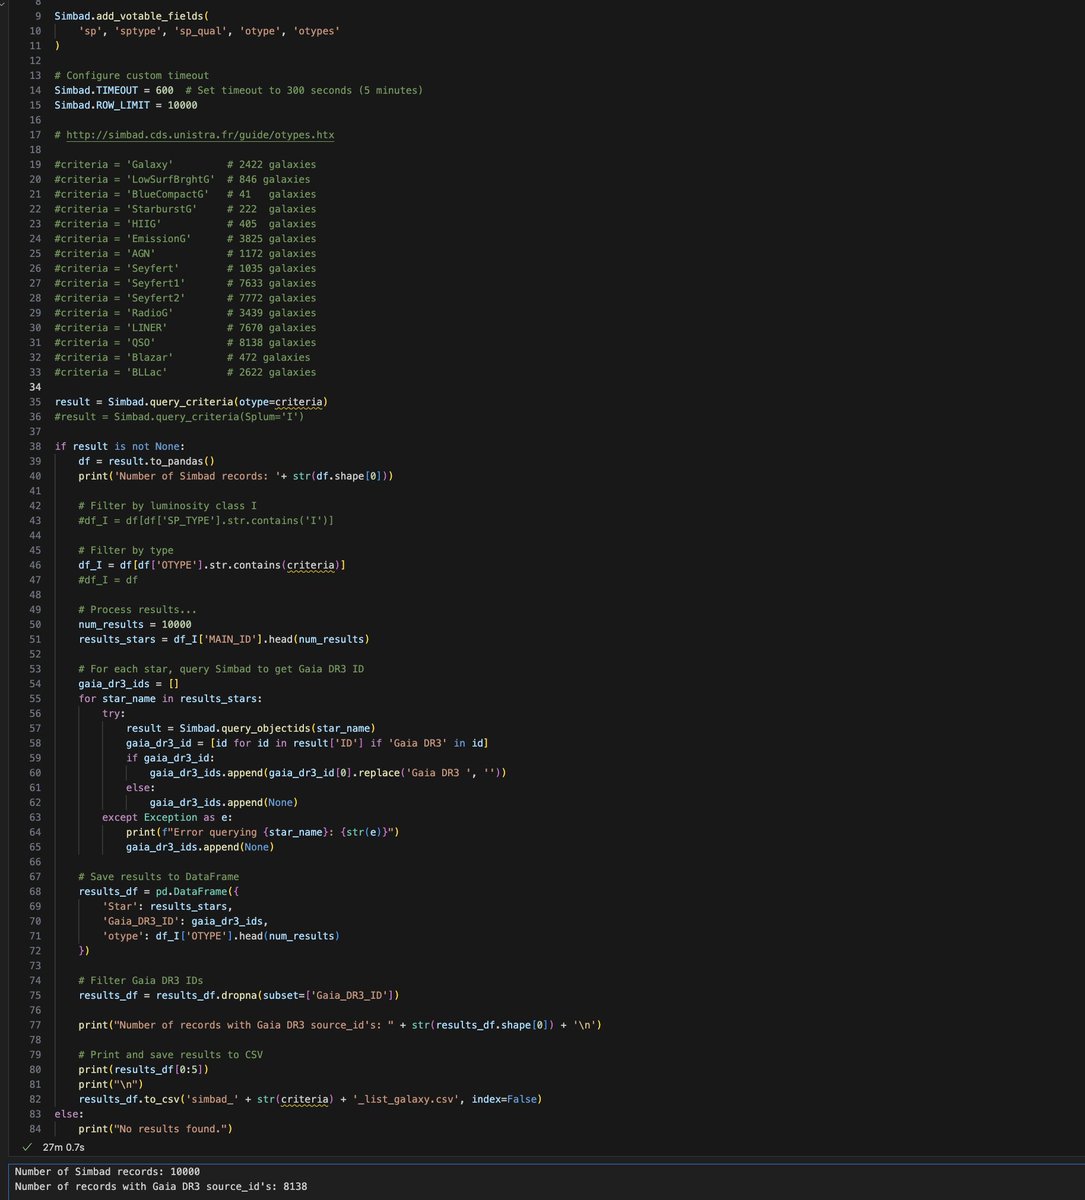Click the commented criteria = 'AGN' line
Viewport: 1085px width, 1200px height.
coord(185,254)
